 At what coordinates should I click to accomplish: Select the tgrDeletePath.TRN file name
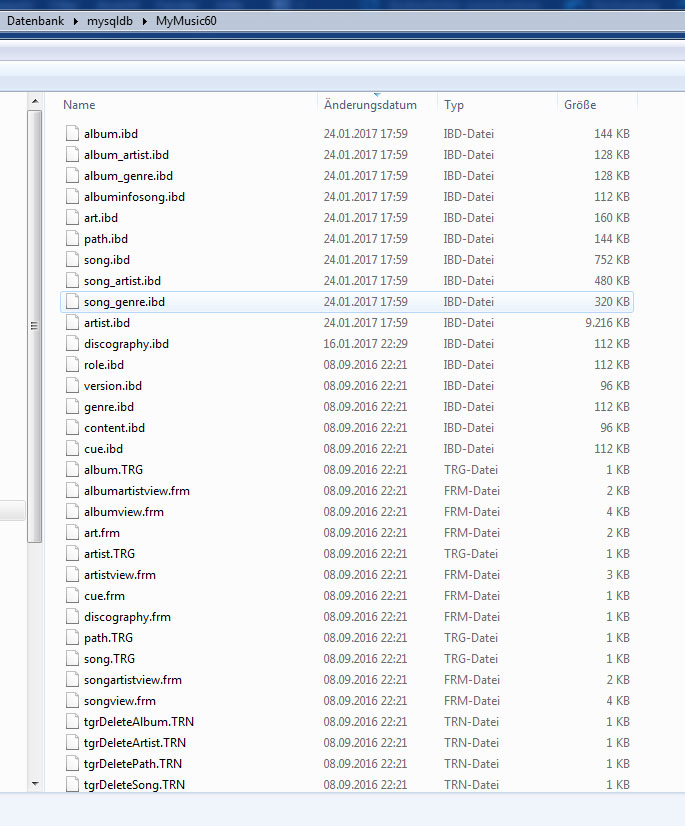click(x=133, y=764)
